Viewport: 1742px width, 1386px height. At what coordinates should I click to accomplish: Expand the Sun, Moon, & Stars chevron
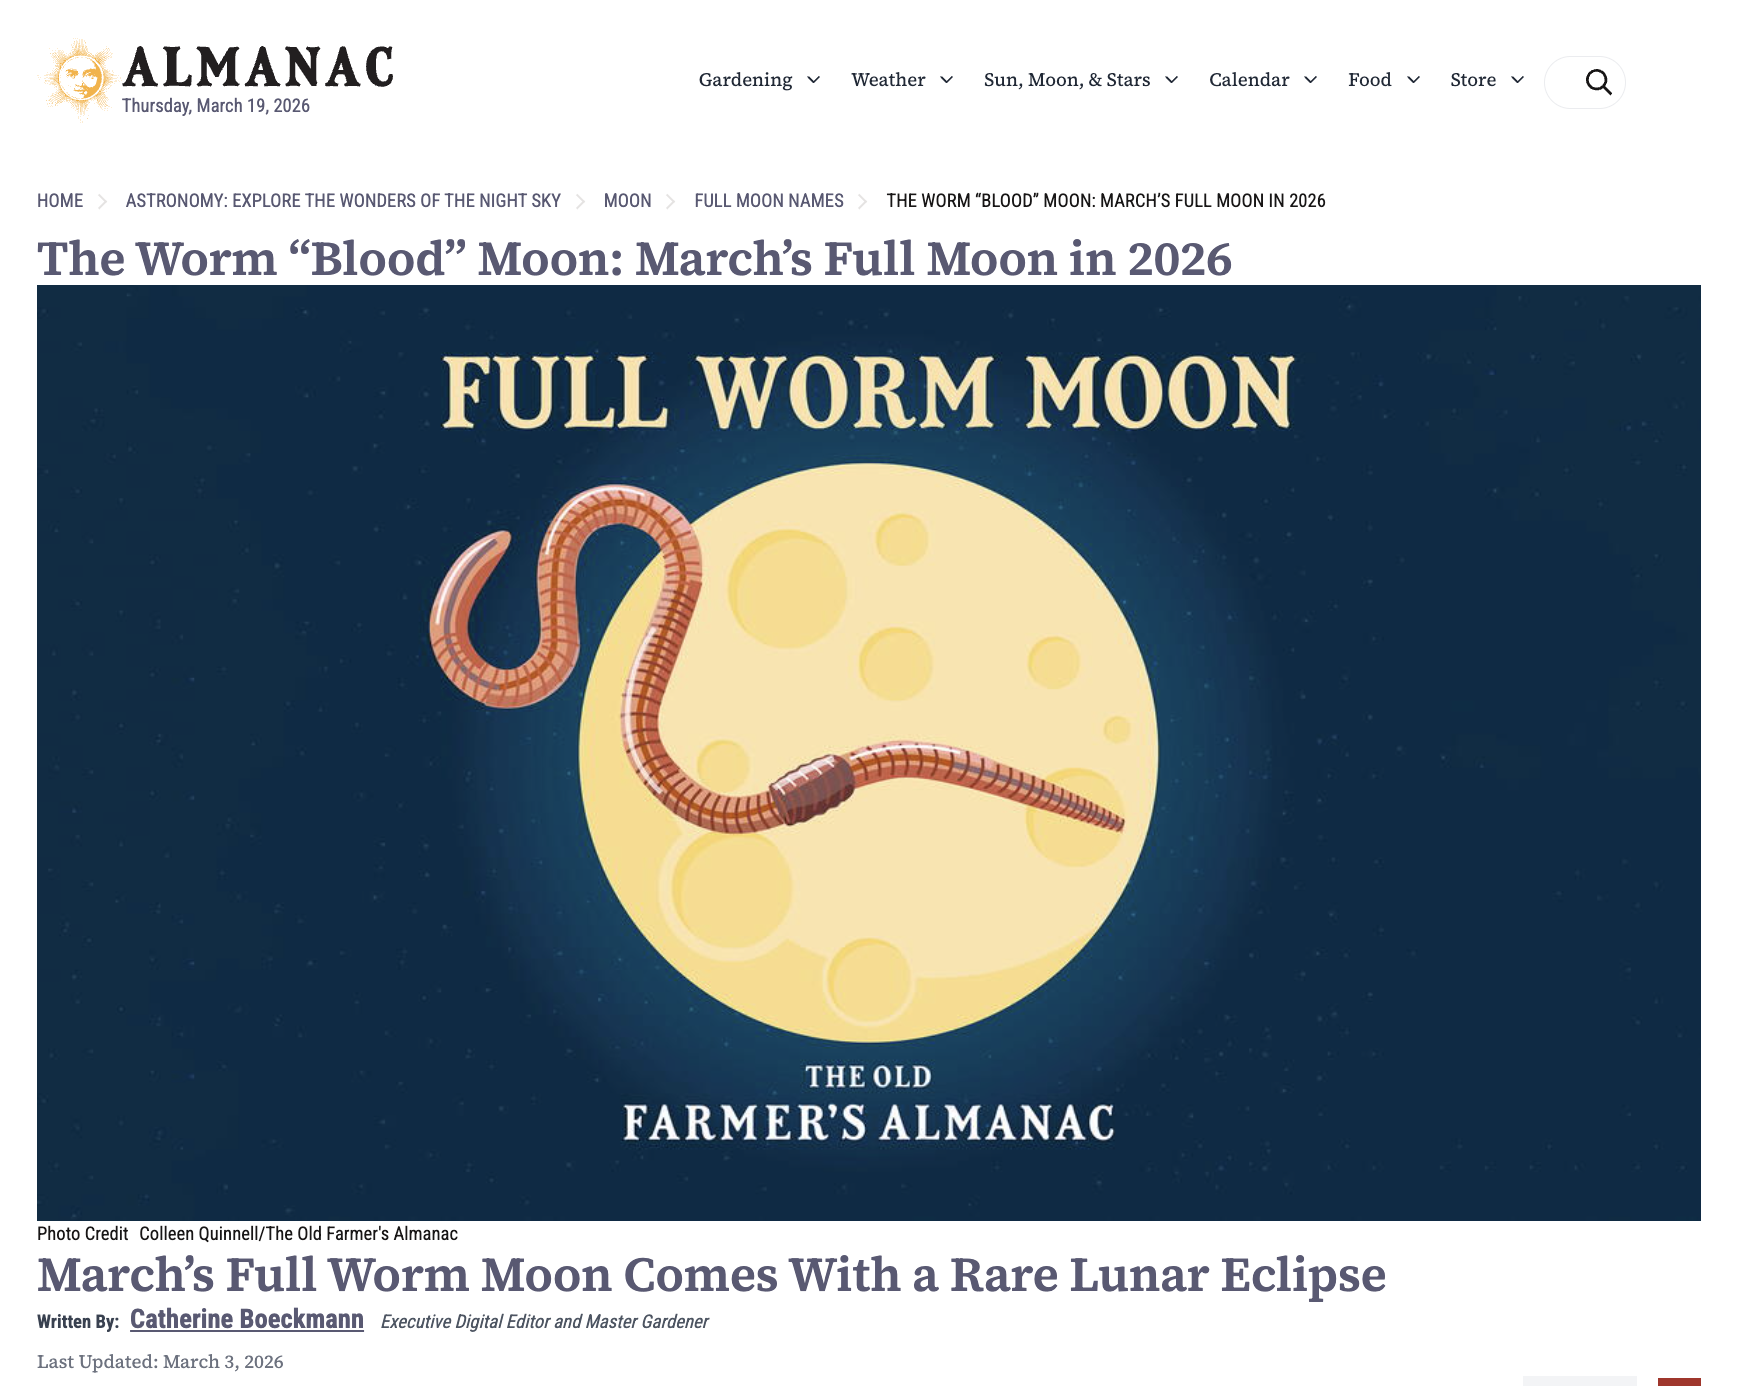(x=1171, y=80)
